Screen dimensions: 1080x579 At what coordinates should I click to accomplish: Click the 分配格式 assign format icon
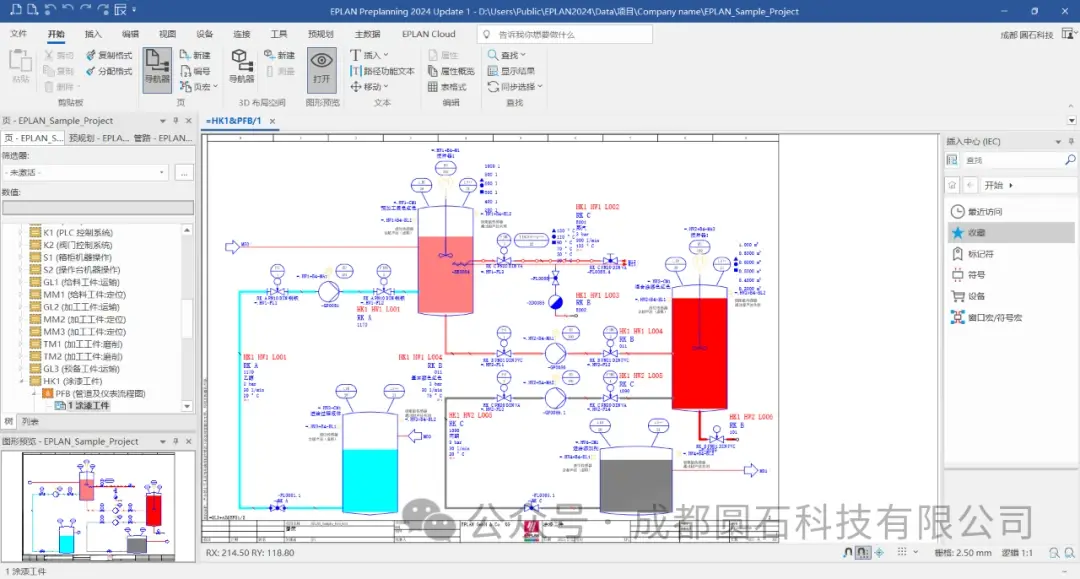pyautogui.click(x=91, y=71)
